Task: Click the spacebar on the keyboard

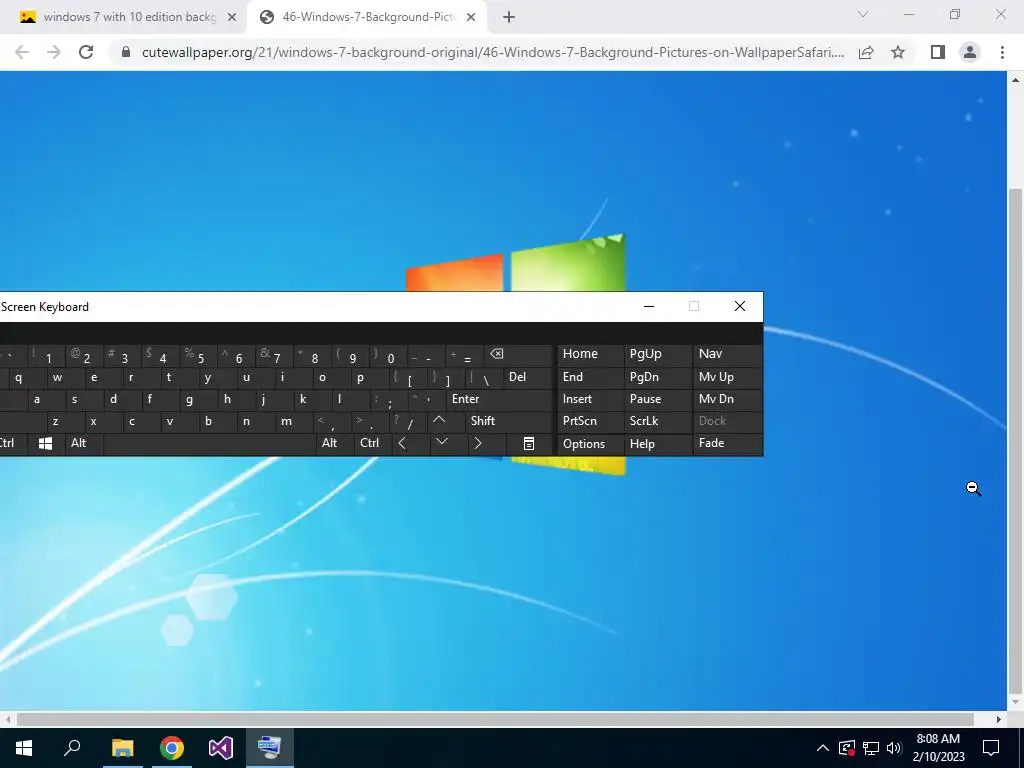Action: pos(209,443)
